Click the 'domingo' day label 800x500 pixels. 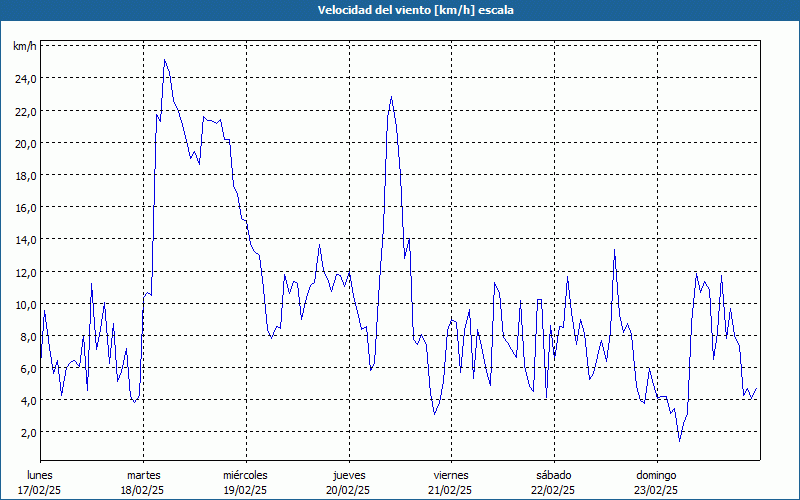tap(656, 475)
